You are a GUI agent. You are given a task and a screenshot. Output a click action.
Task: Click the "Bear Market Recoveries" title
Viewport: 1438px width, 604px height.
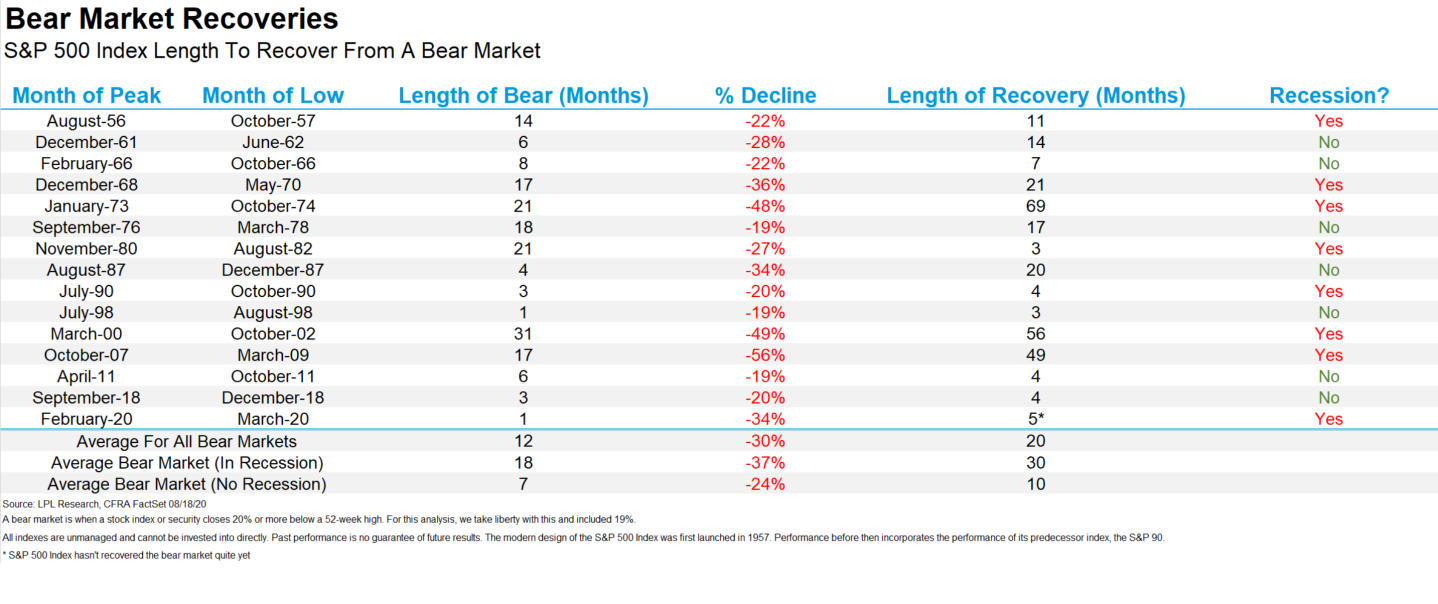pos(172,19)
